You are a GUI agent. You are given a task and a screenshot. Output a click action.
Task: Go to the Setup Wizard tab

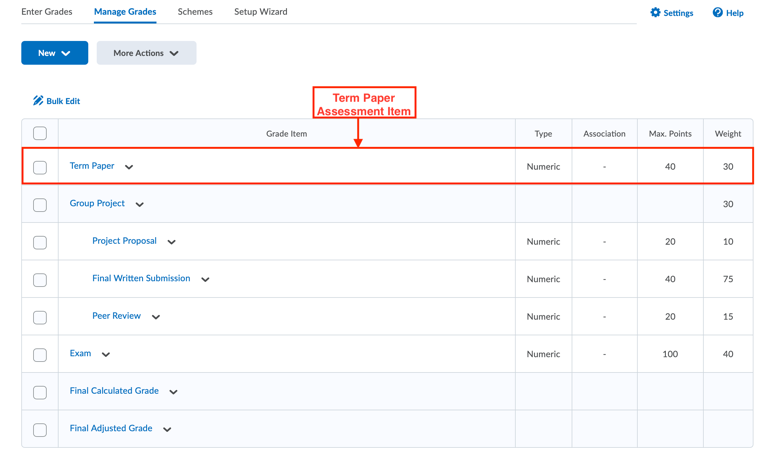click(261, 11)
